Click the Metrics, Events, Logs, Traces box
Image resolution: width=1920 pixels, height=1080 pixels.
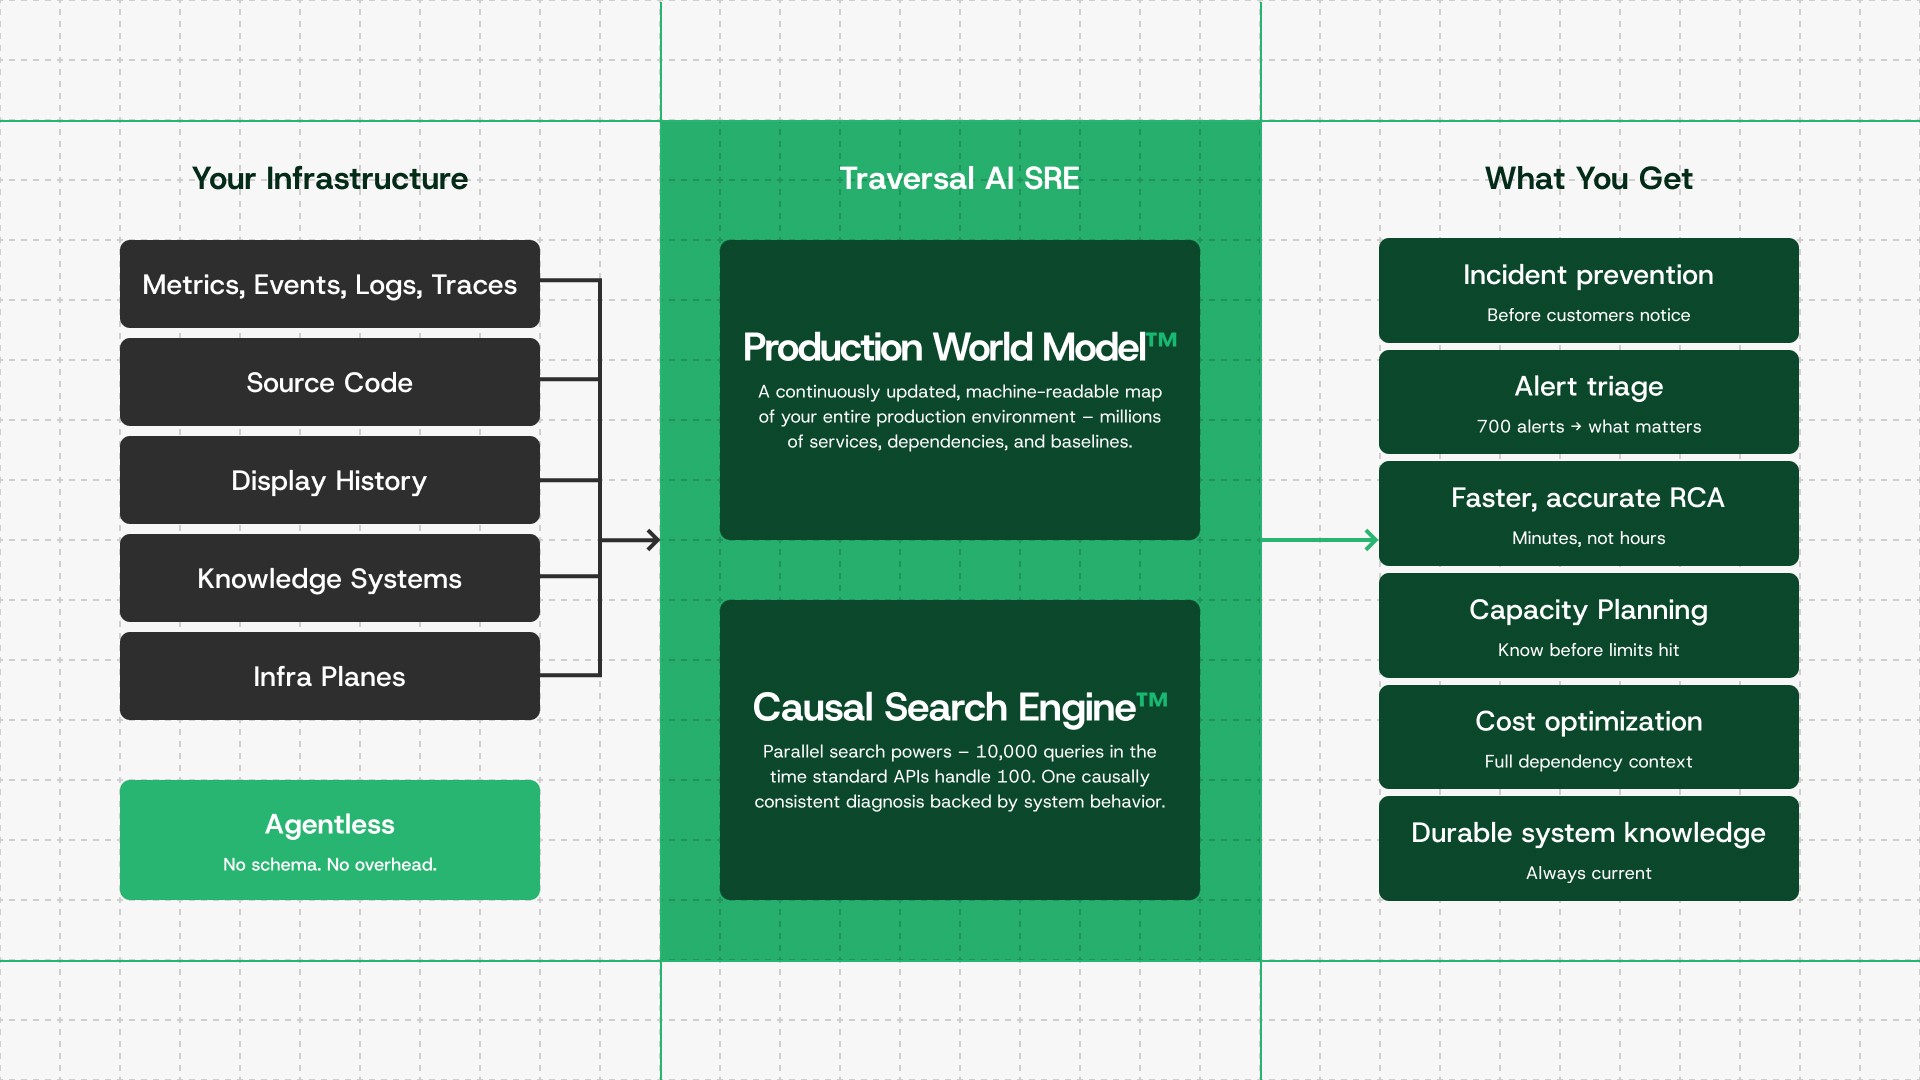(329, 284)
